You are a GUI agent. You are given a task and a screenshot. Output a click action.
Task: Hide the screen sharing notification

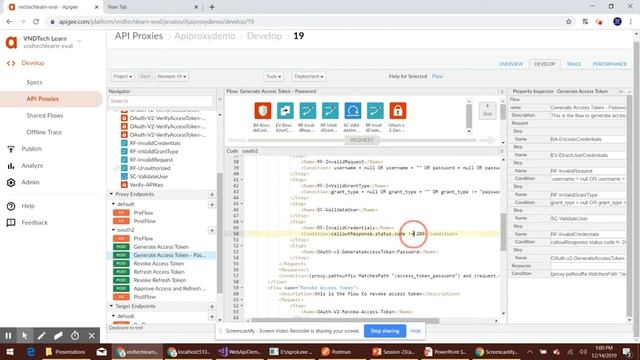[x=415, y=331]
